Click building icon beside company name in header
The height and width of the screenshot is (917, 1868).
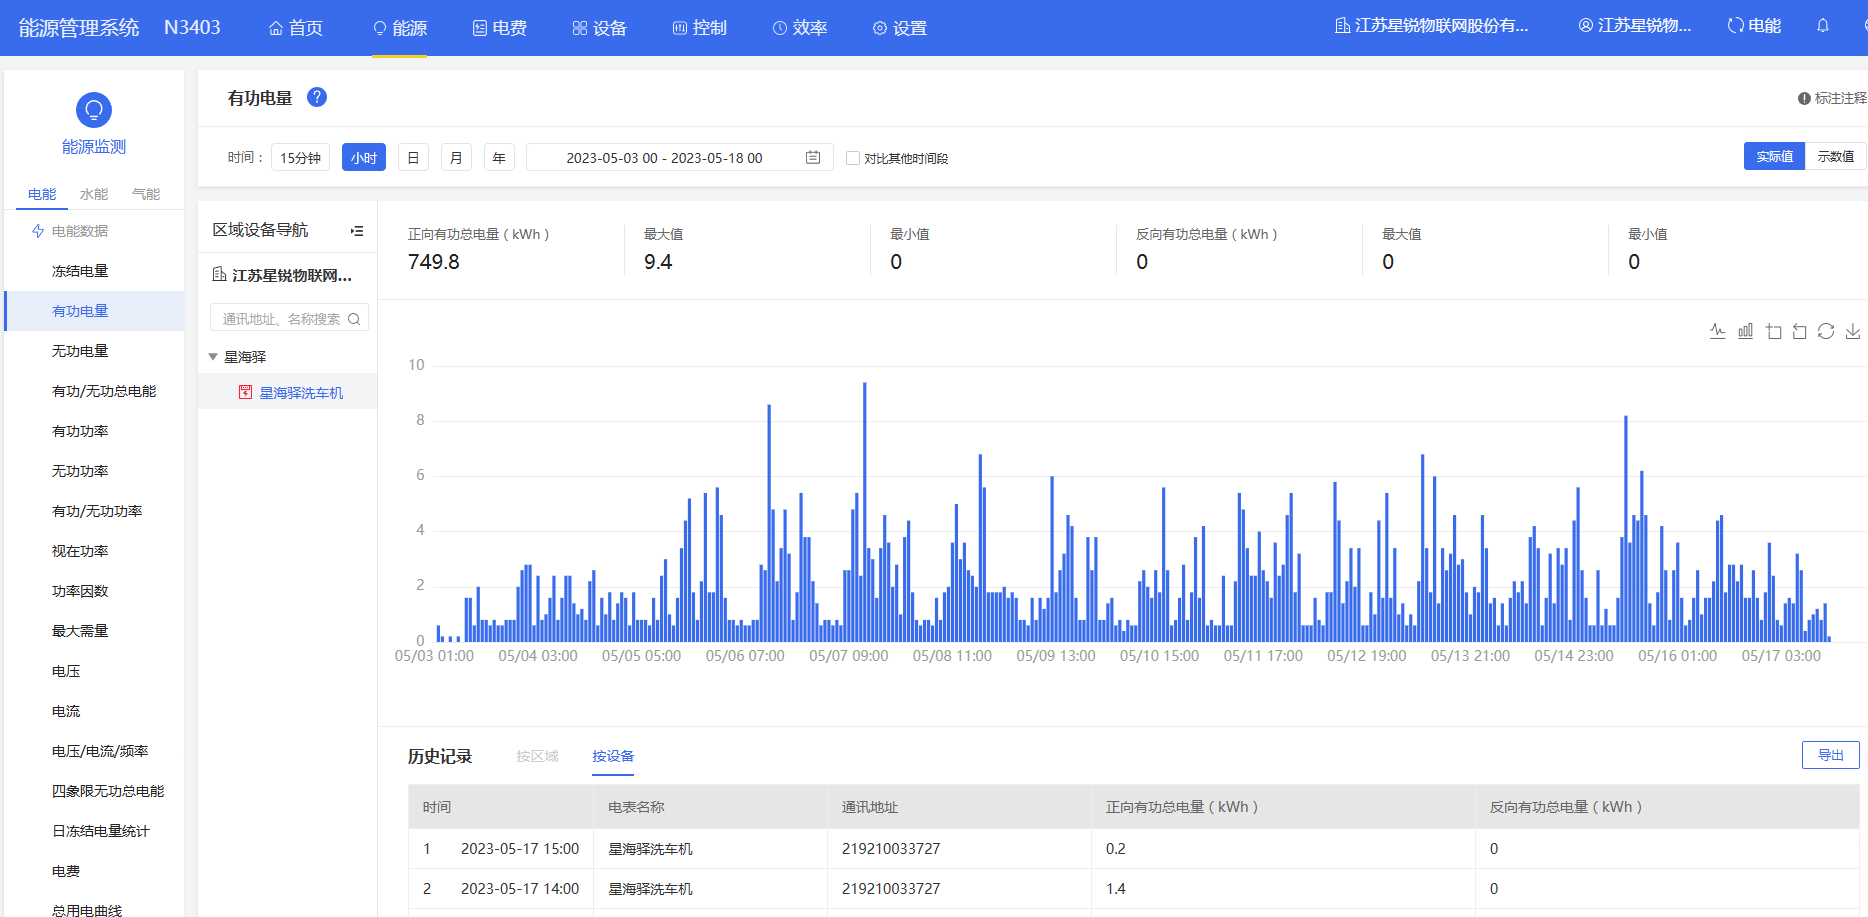pos(1343,26)
